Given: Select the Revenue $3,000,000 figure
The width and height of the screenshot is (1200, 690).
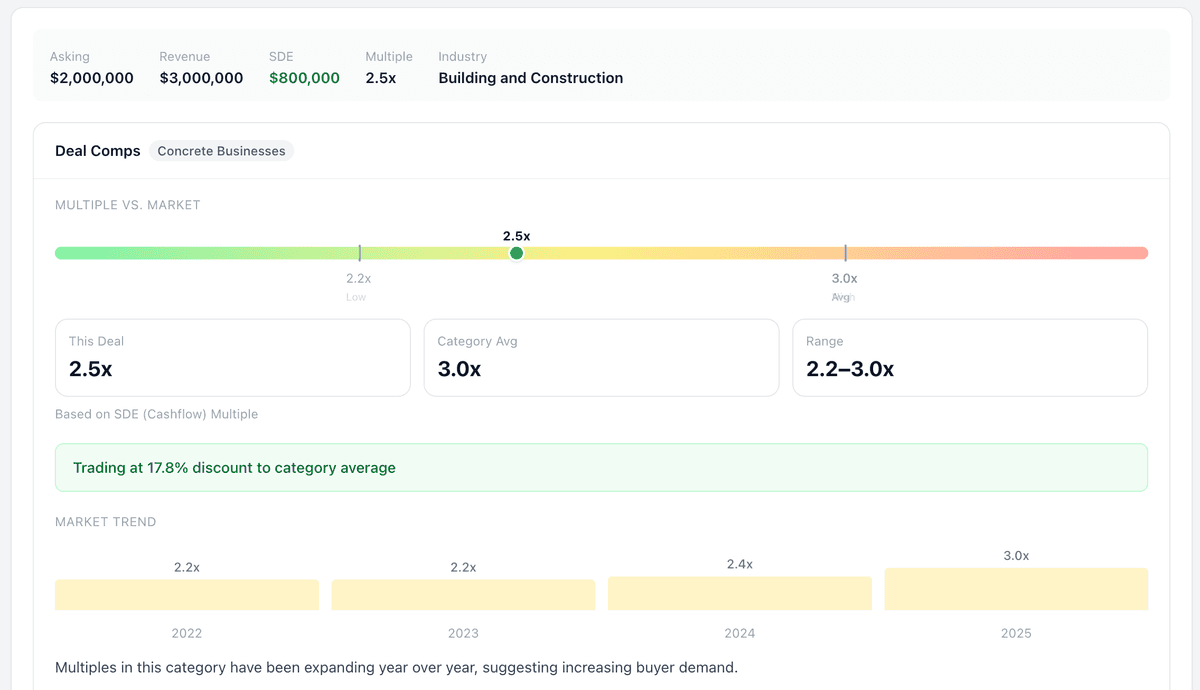Looking at the screenshot, I should [x=200, y=77].
